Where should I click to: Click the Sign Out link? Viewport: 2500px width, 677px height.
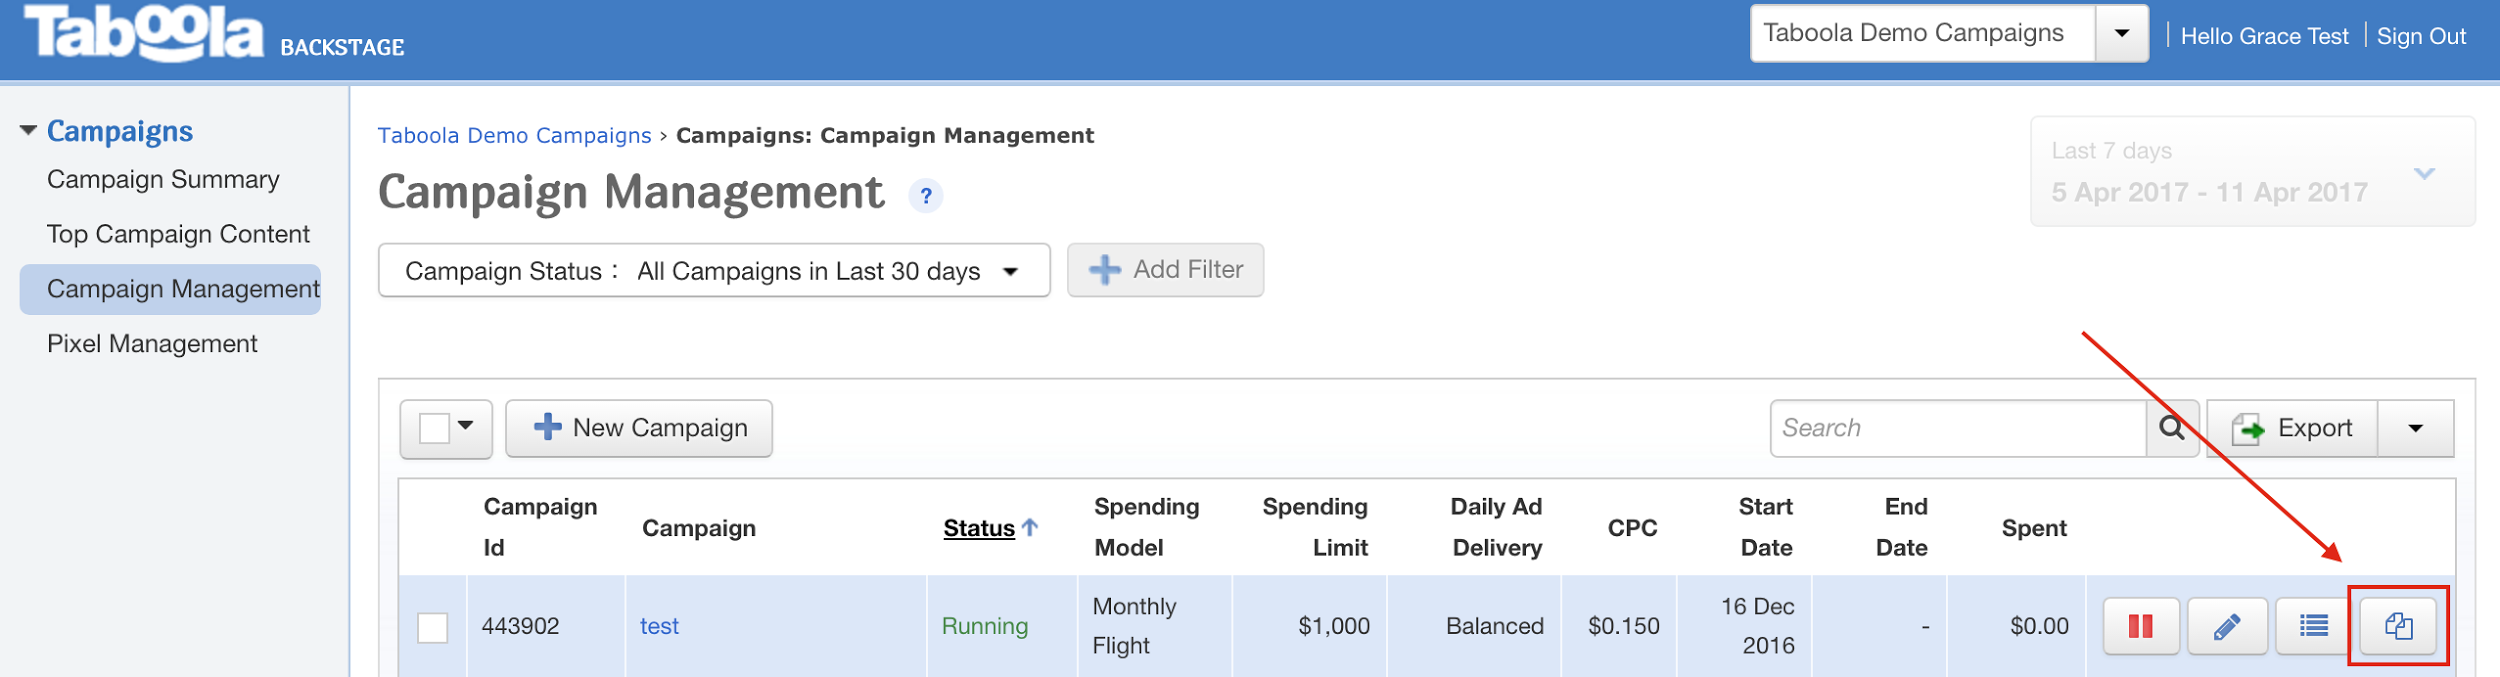(2421, 36)
